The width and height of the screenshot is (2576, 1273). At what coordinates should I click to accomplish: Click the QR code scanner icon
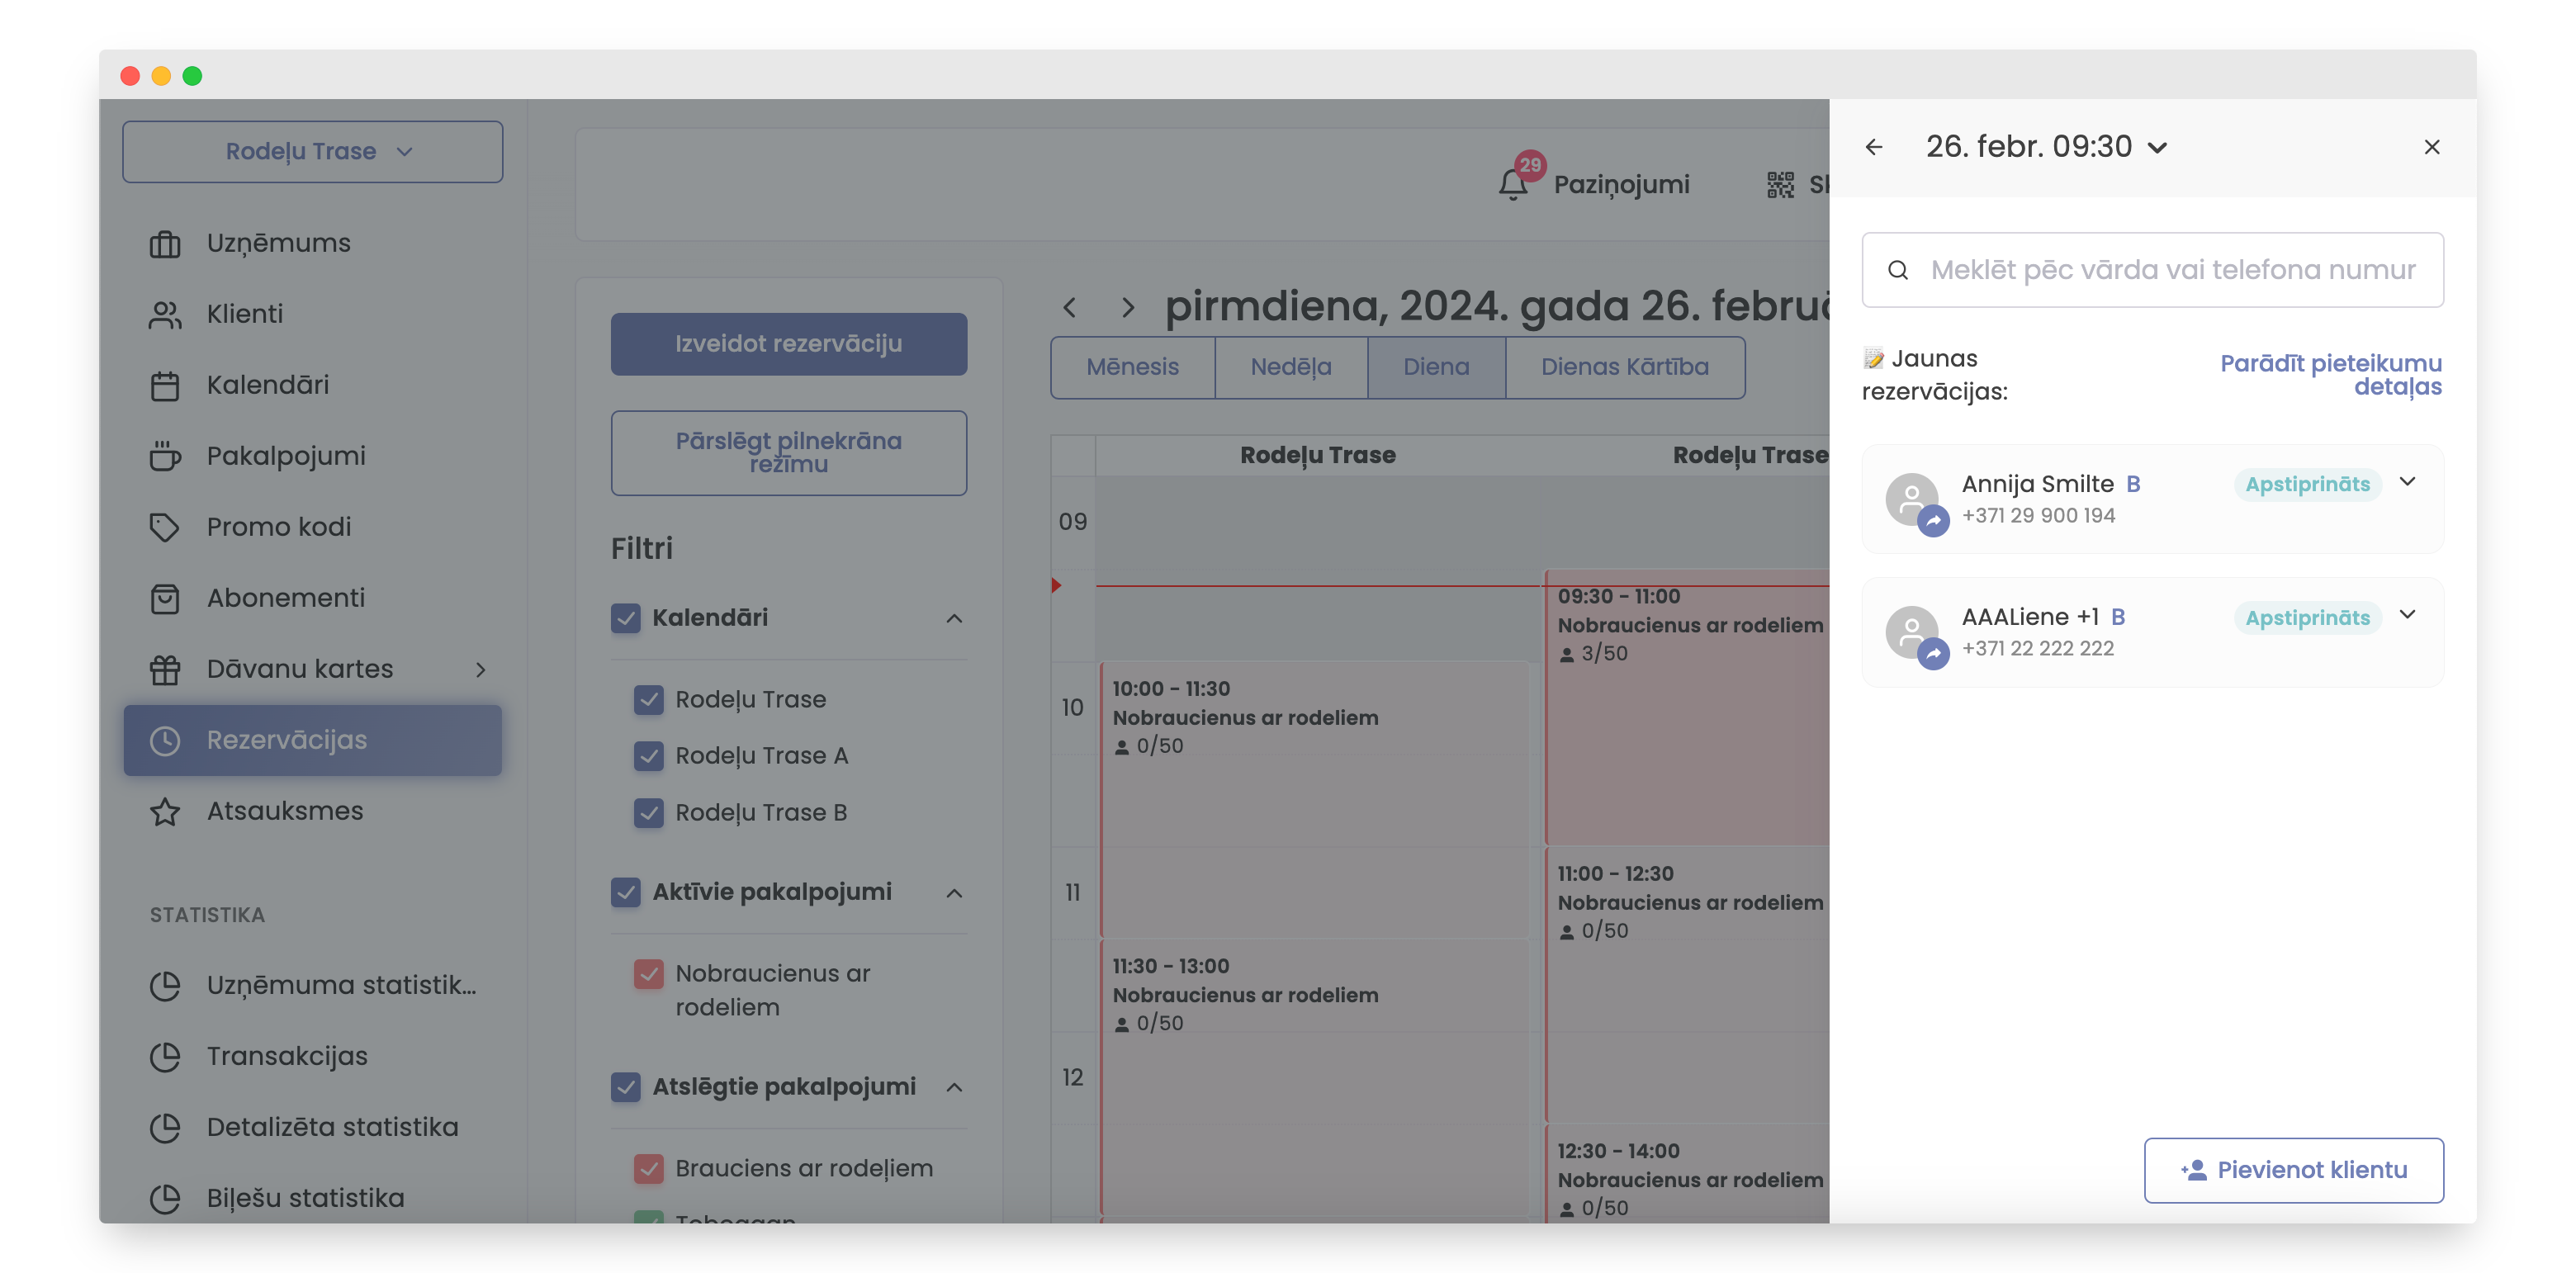(1779, 184)
